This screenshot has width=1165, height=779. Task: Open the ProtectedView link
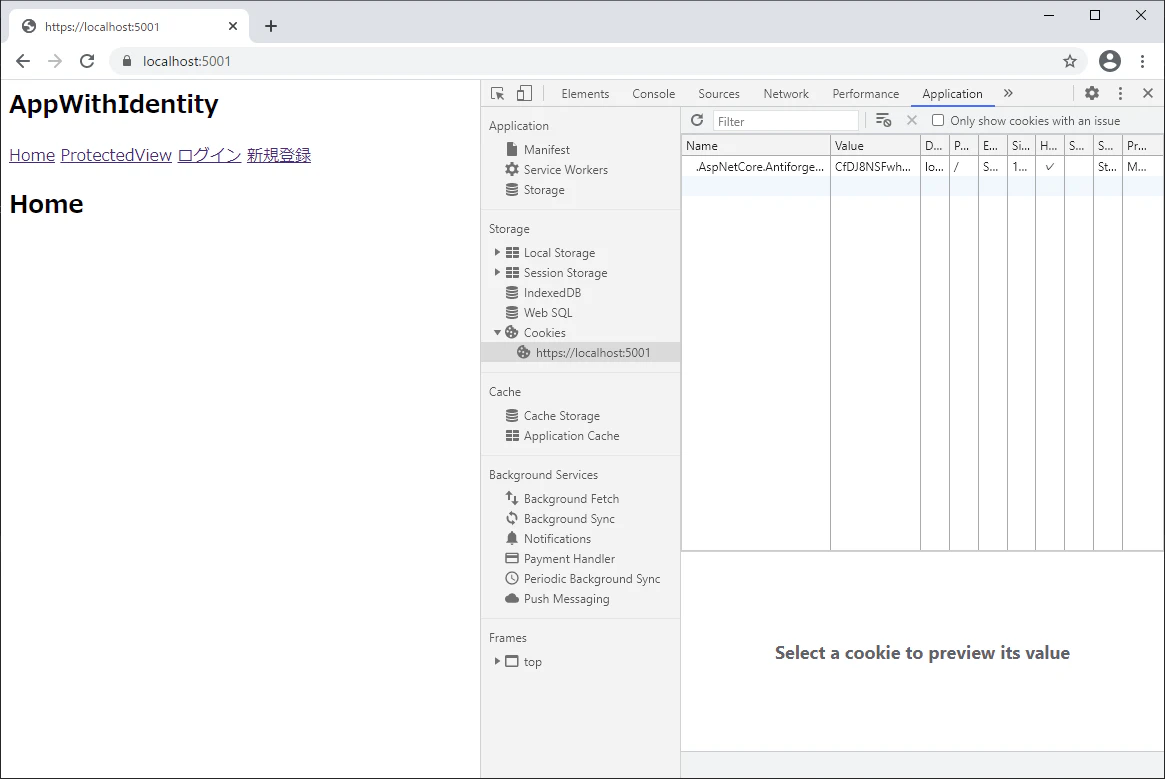point(116,155)
